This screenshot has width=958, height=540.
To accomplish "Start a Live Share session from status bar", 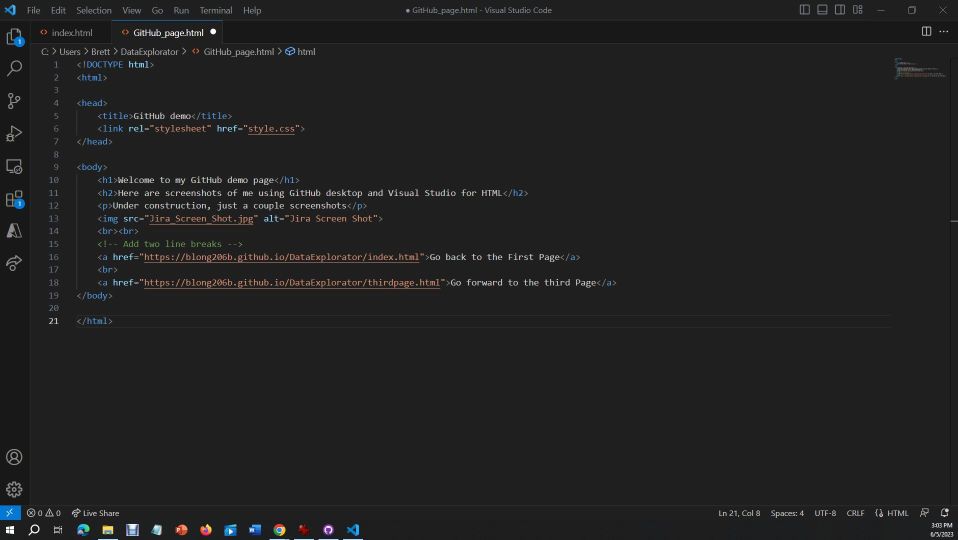I will (95, 513).
